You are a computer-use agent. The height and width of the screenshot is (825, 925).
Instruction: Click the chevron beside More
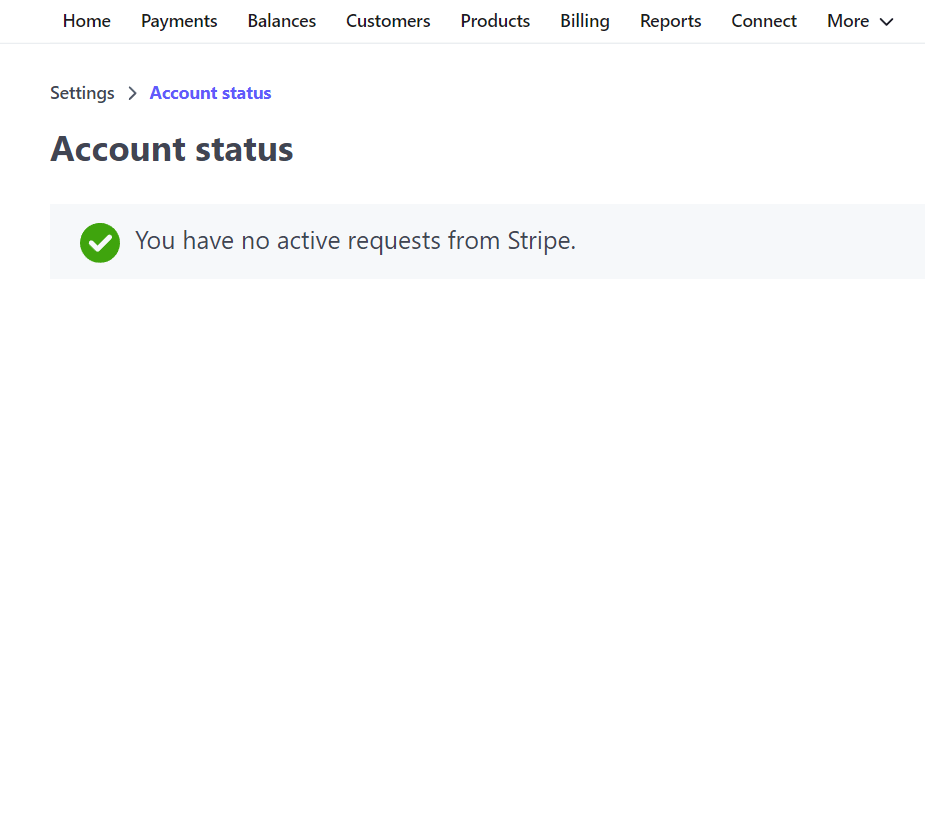(x=886, y=22)
